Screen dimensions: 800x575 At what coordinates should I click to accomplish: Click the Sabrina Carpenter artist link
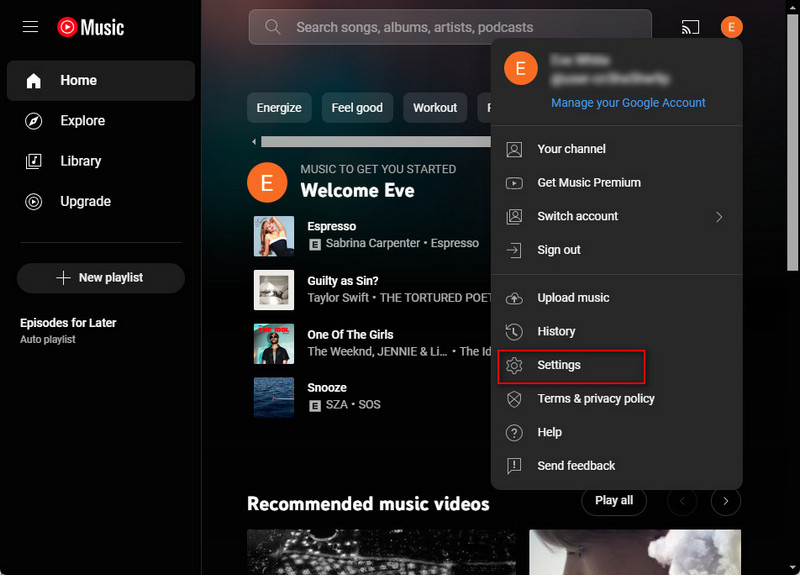(372, 243)
